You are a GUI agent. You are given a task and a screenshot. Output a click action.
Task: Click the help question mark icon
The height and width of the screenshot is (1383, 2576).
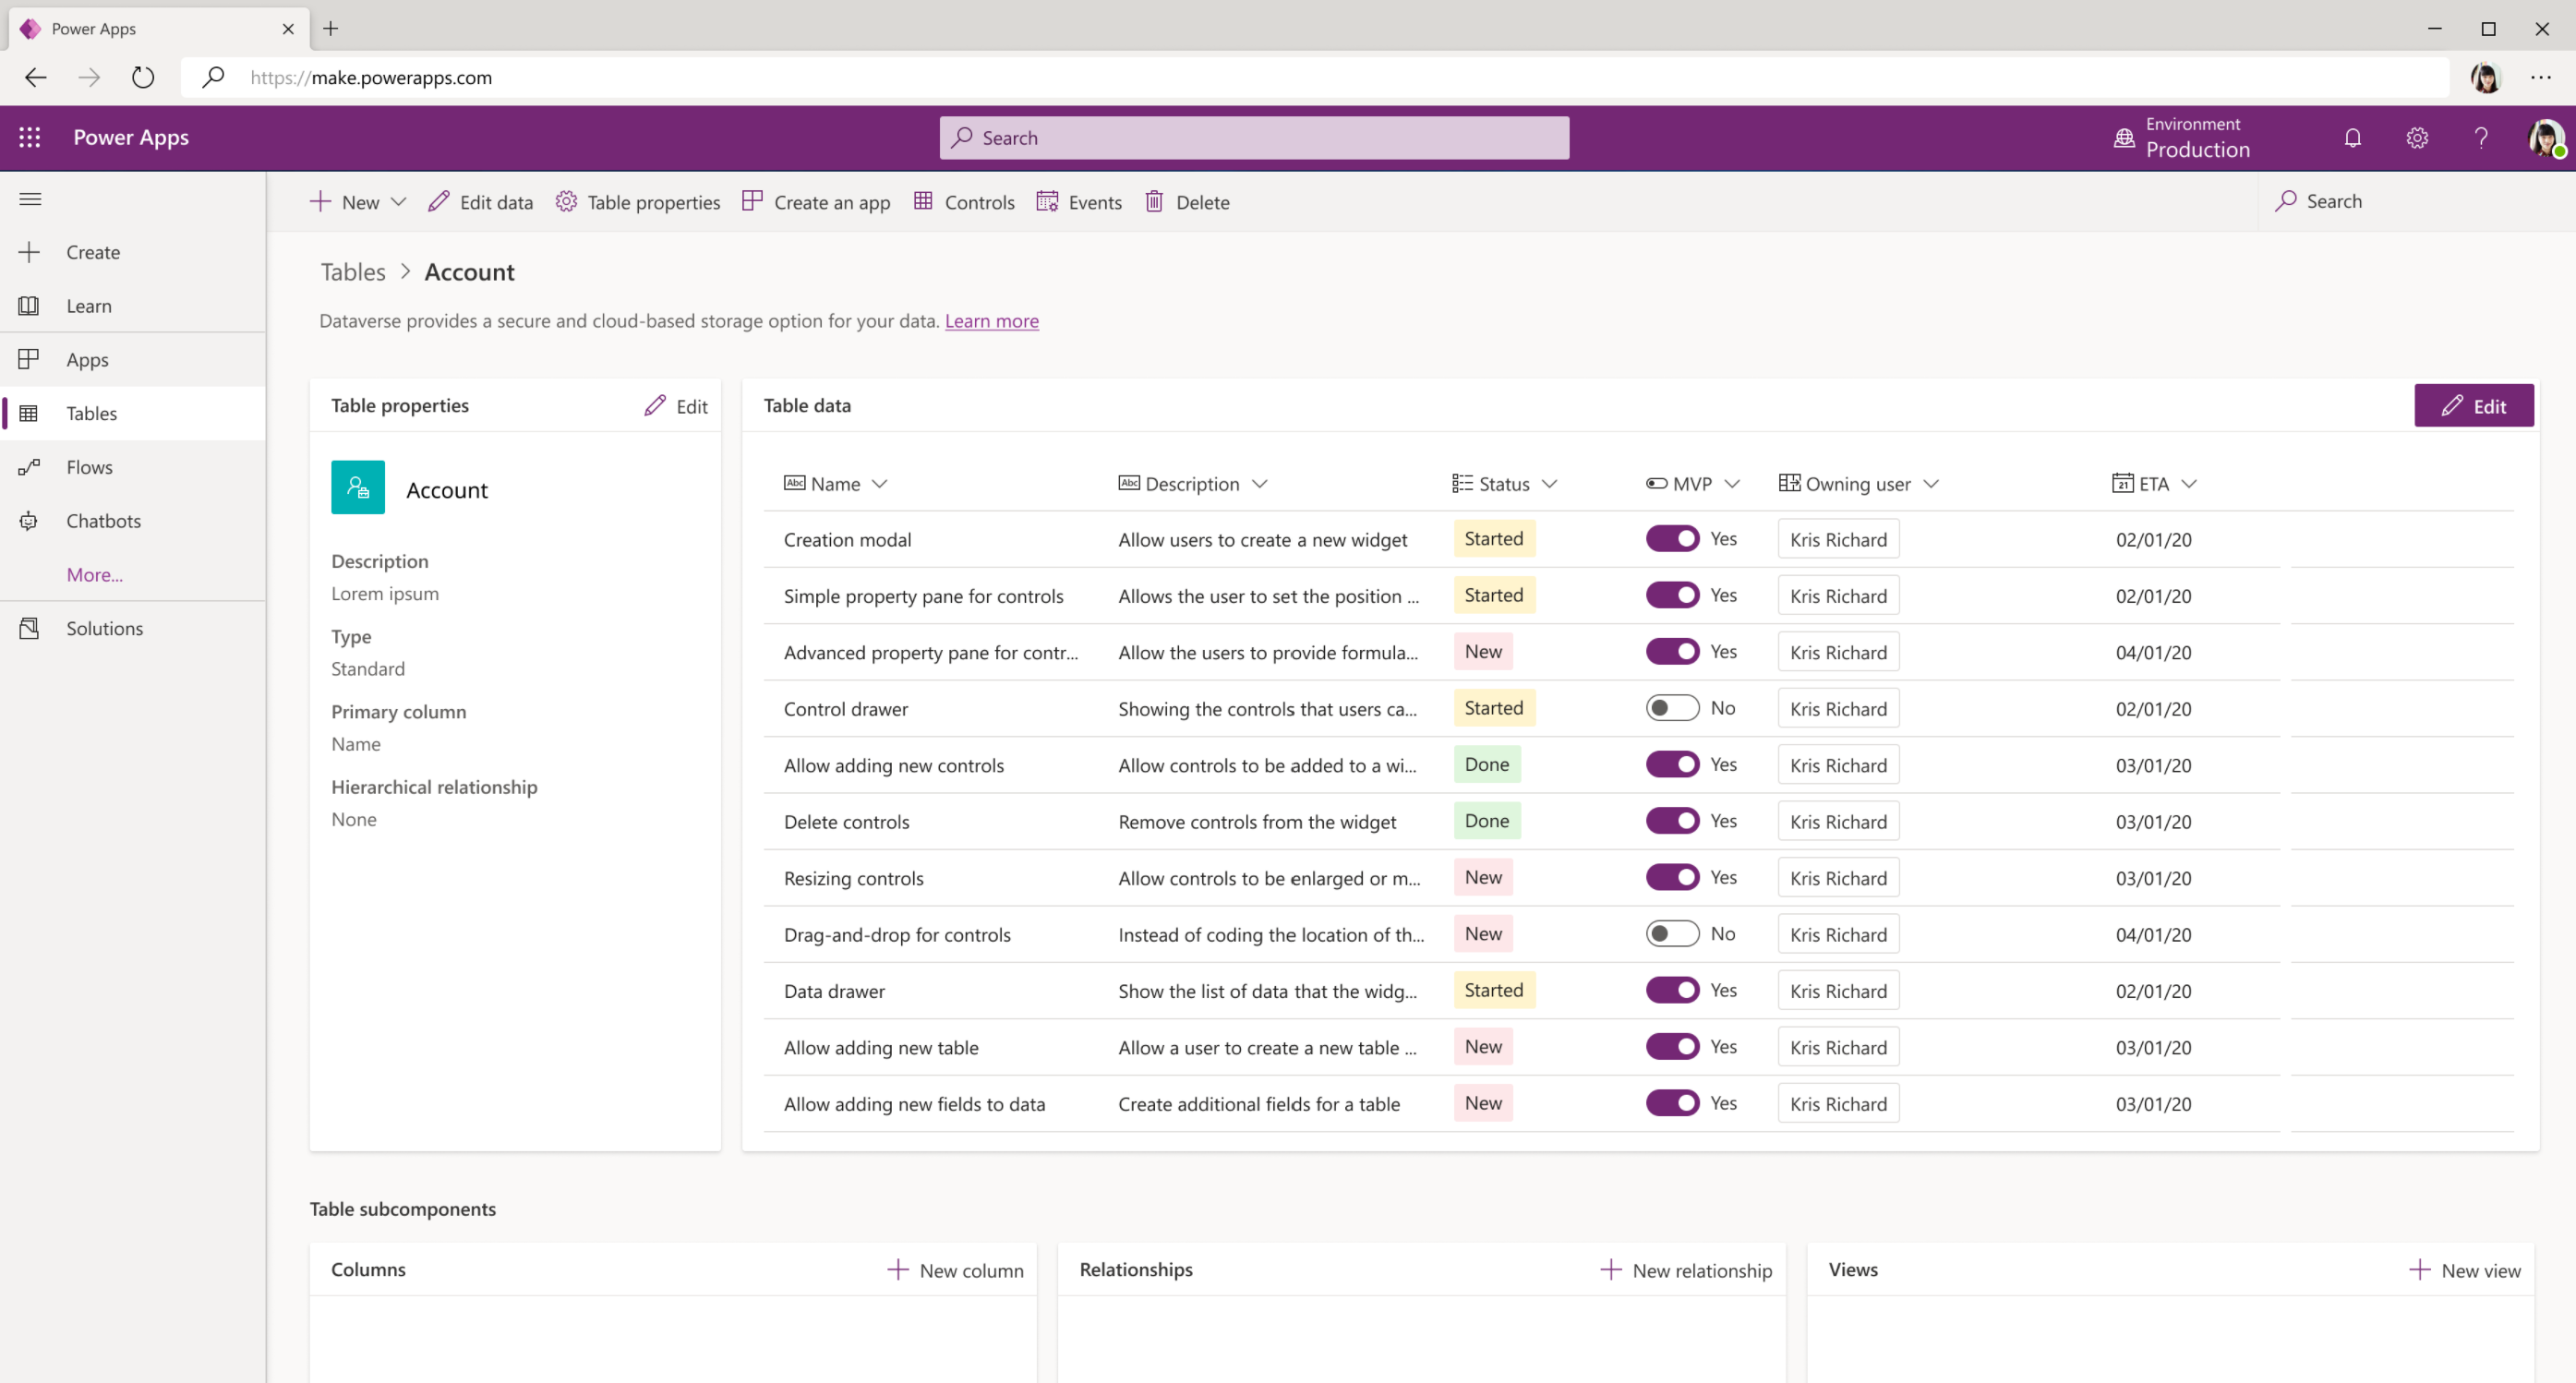tap(2480, 138)
